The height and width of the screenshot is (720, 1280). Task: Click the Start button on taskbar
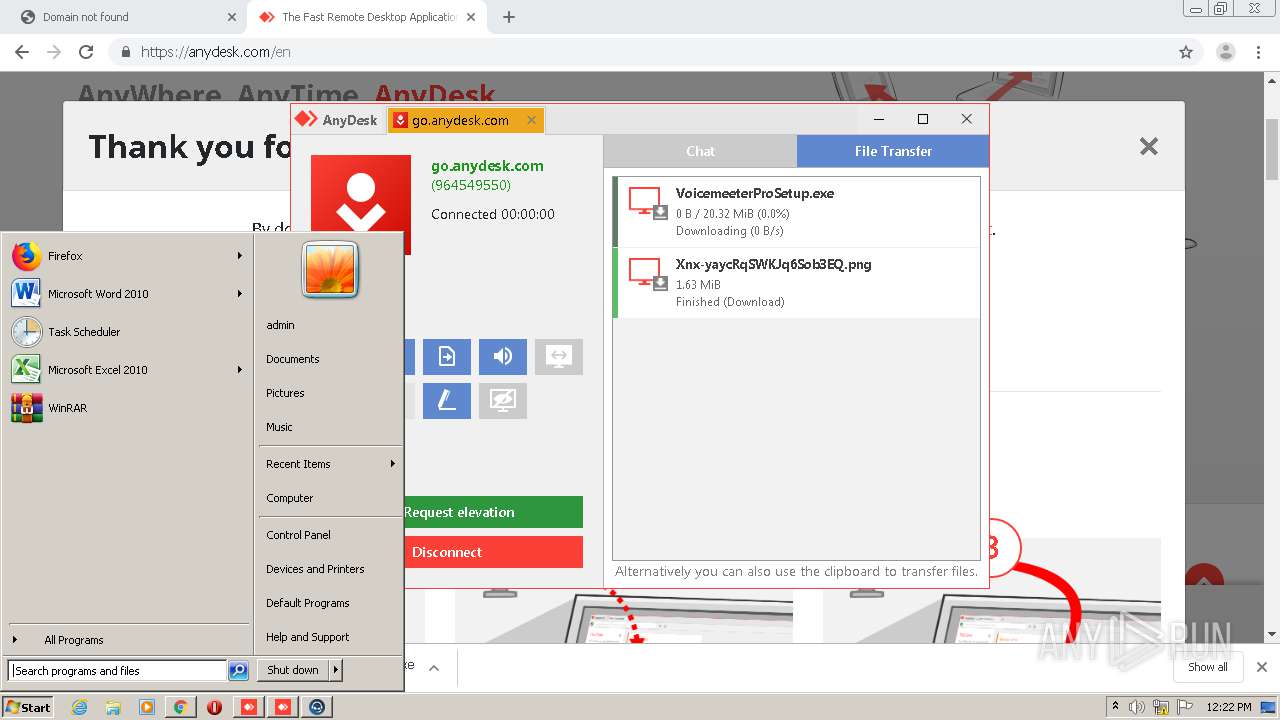click(28, 707)
